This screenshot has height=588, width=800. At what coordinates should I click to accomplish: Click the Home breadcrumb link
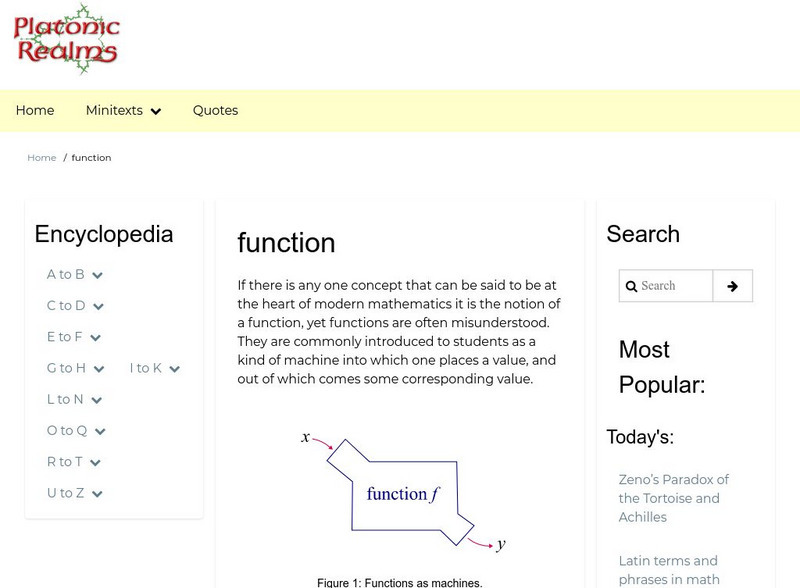[x=42, y=158]
